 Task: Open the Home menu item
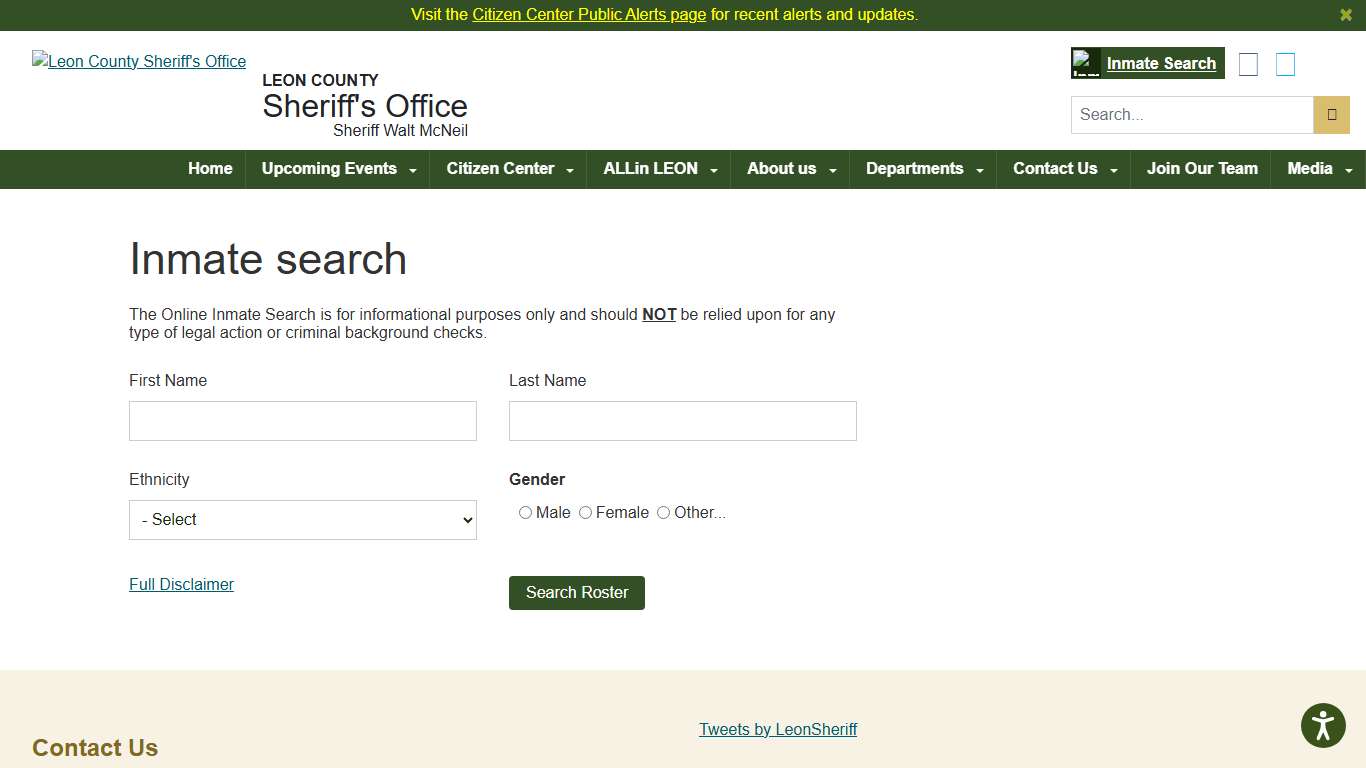(x=209, y=169)
